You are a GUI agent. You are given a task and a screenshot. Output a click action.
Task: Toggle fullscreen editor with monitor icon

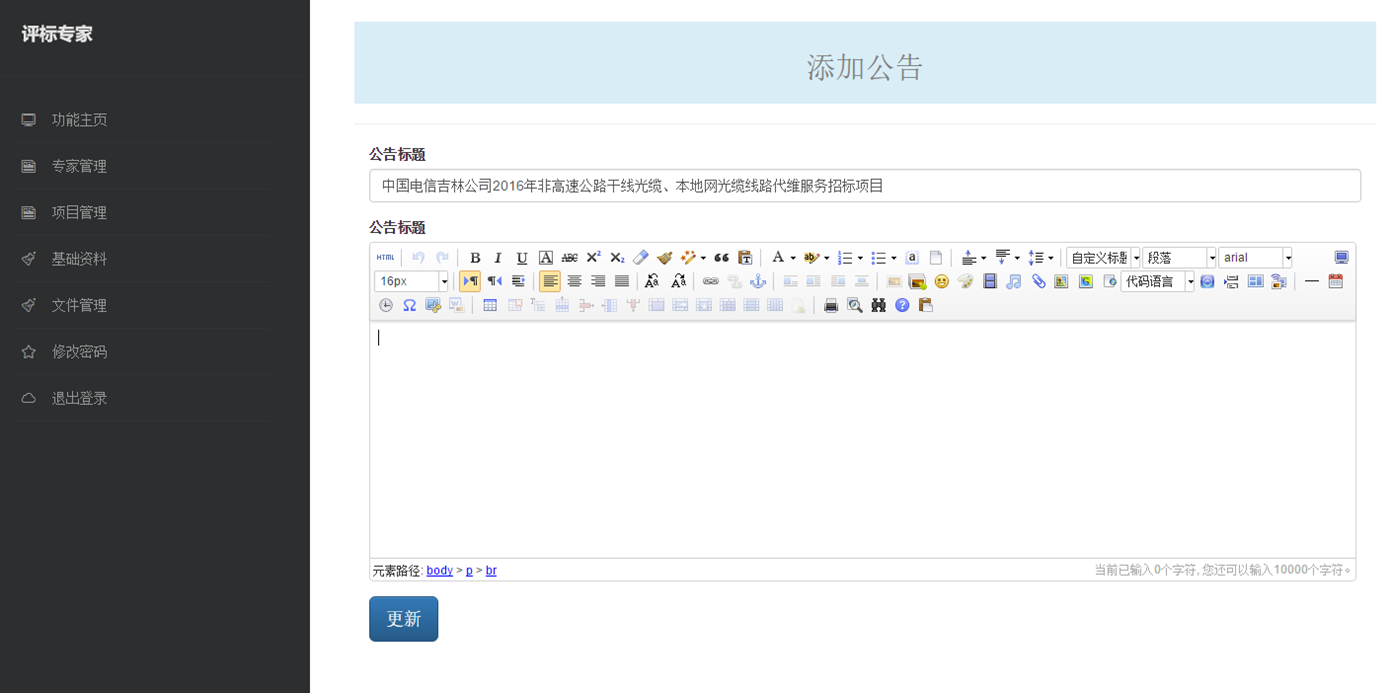[1341, 257]
